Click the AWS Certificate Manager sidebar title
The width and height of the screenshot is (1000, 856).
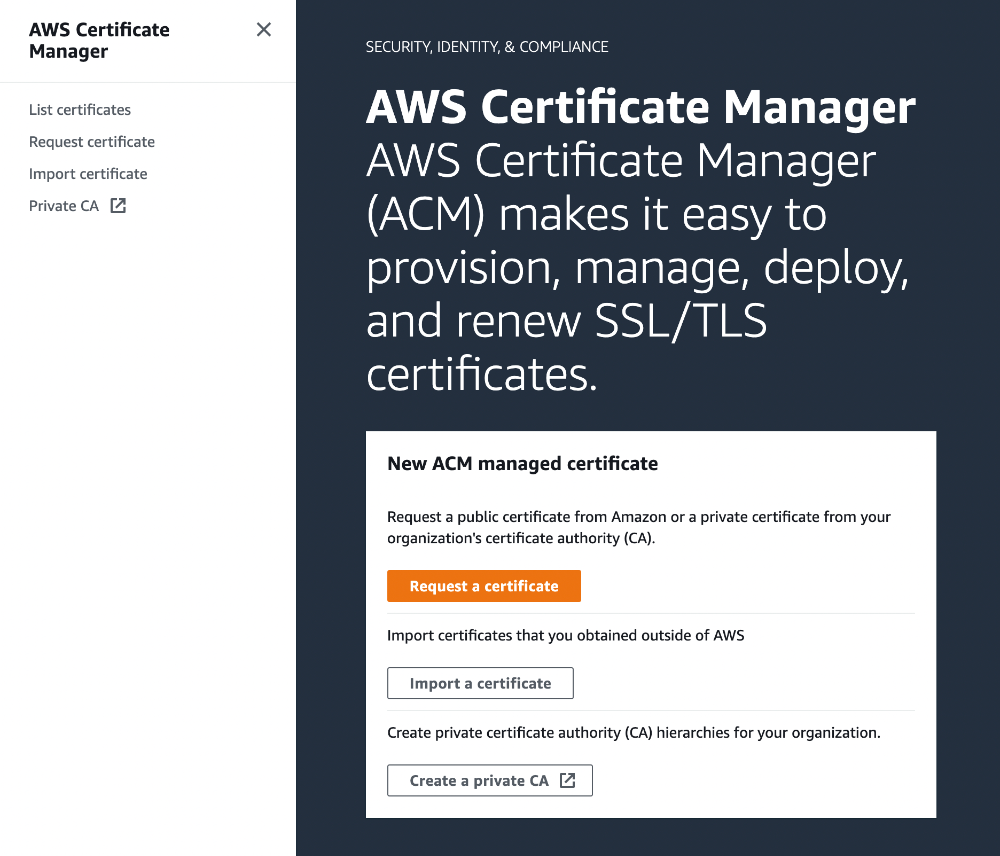pos(99,40)
